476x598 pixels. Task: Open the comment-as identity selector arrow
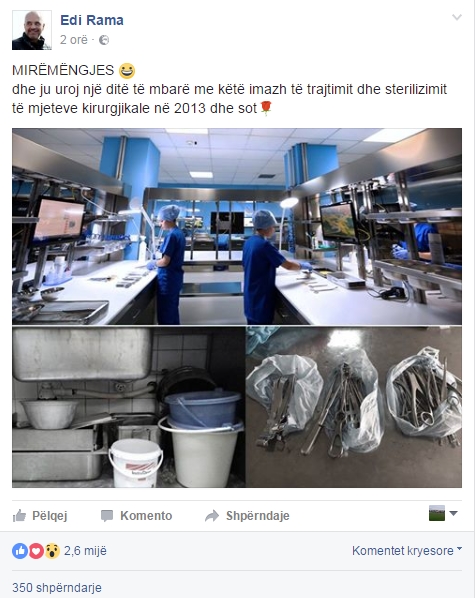pos(453,513)
